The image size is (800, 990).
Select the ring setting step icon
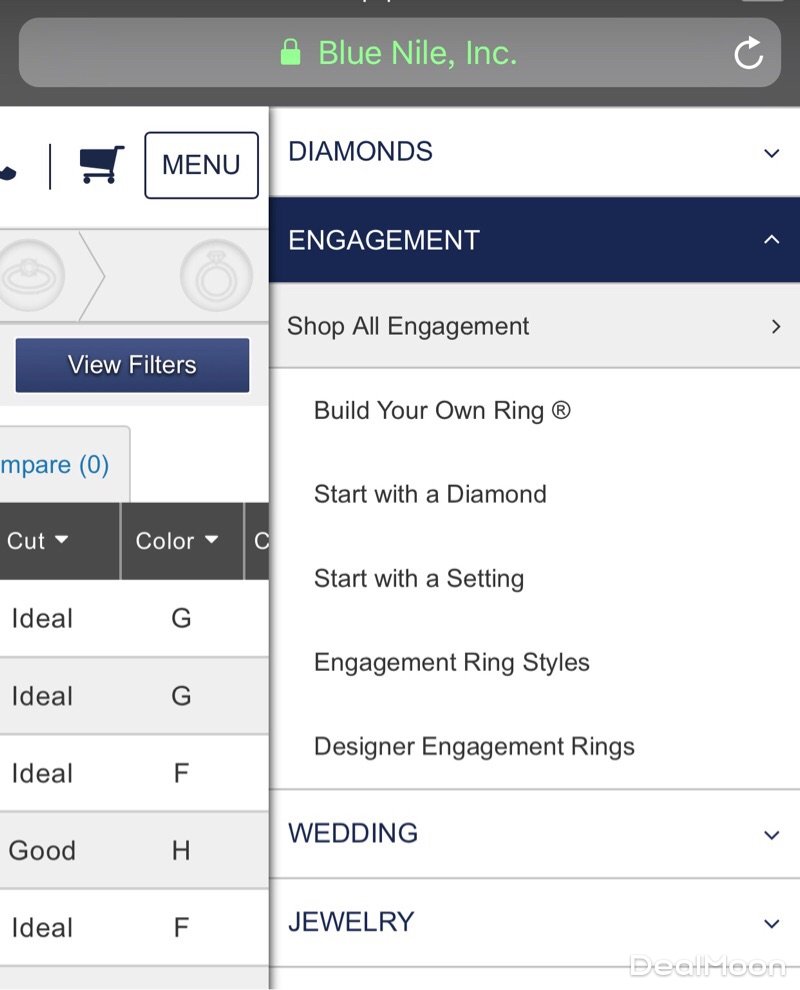pyautogui.click(x=30, y=275)
